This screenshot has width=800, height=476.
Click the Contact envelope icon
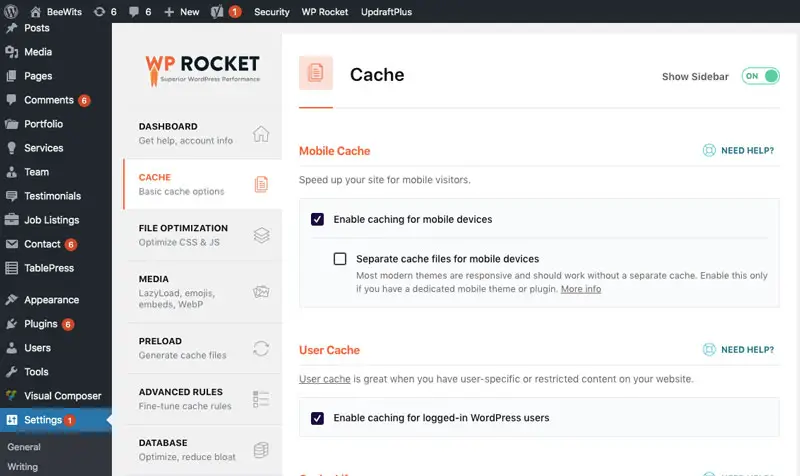click(x=11, y=244)
